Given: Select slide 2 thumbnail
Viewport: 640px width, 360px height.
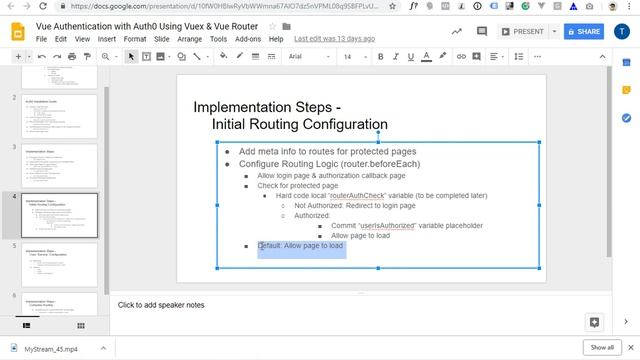Looking at the screenshot, I should coord(60,116).
